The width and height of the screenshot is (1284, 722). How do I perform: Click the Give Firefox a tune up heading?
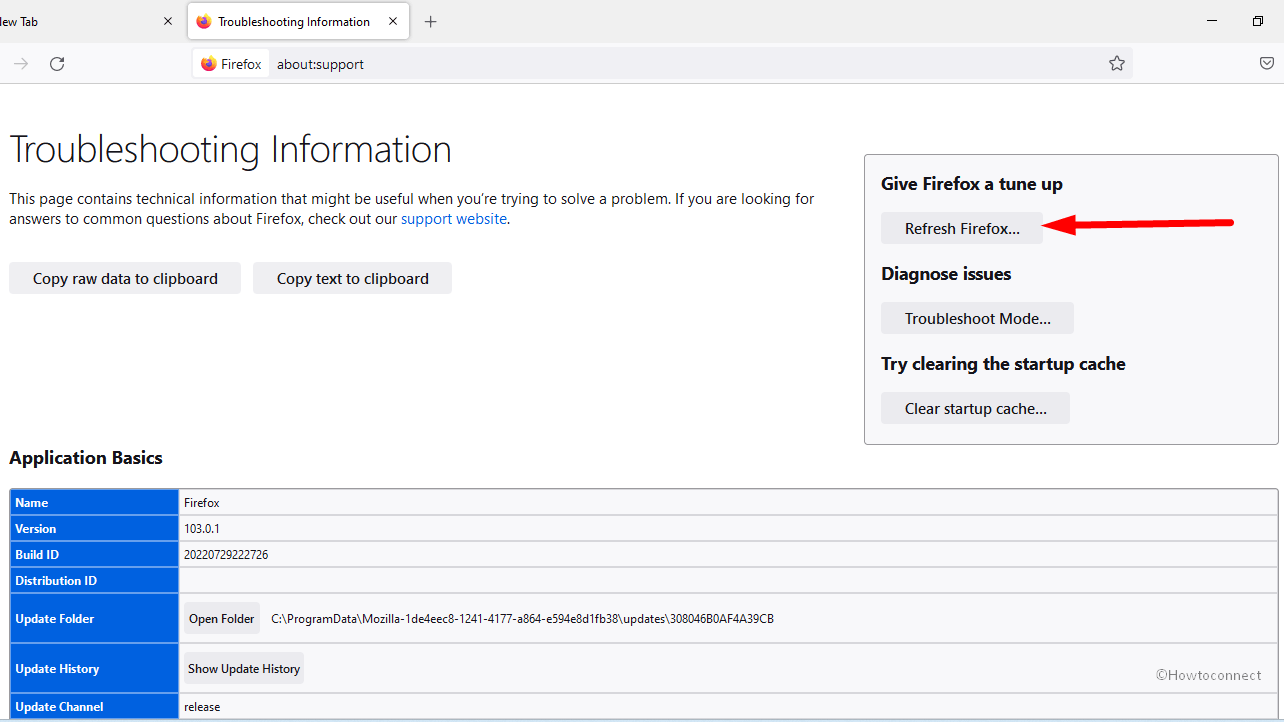click(x=972, y=184)
